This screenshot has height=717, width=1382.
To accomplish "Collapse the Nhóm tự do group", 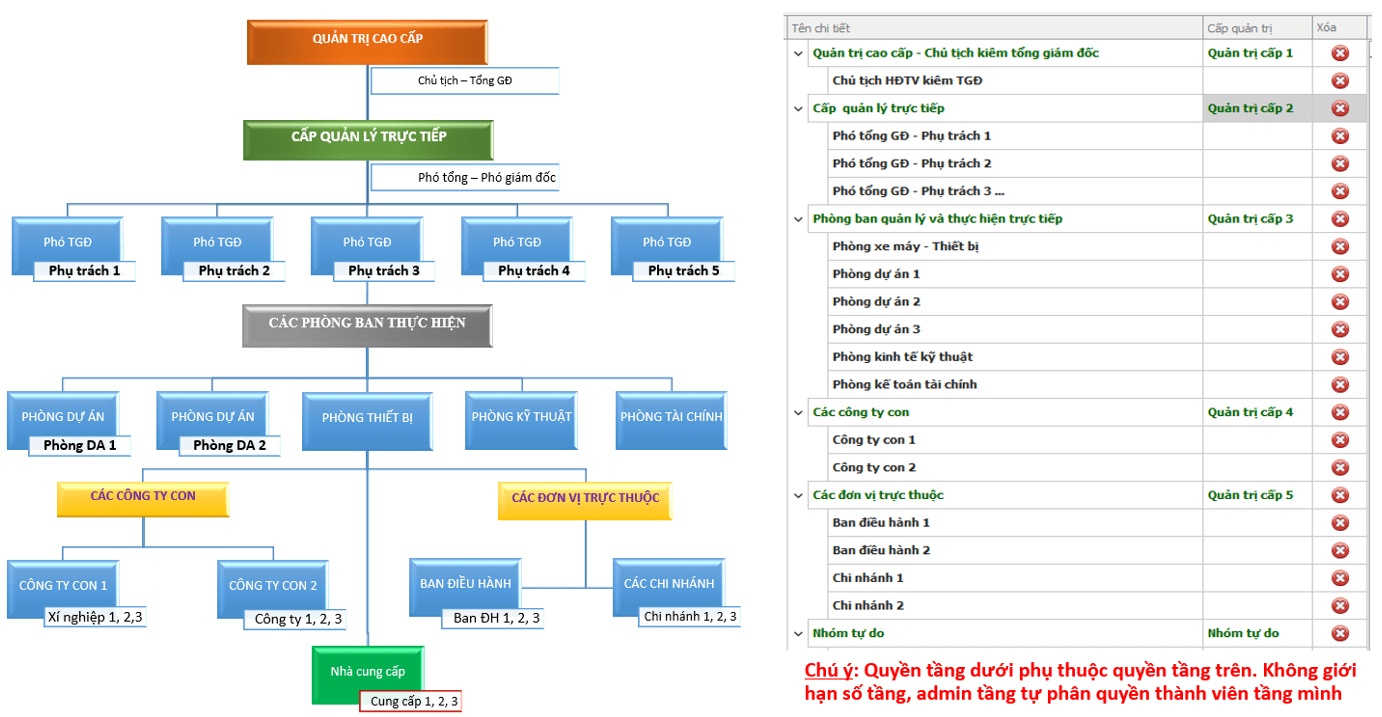I will (798, 633).
